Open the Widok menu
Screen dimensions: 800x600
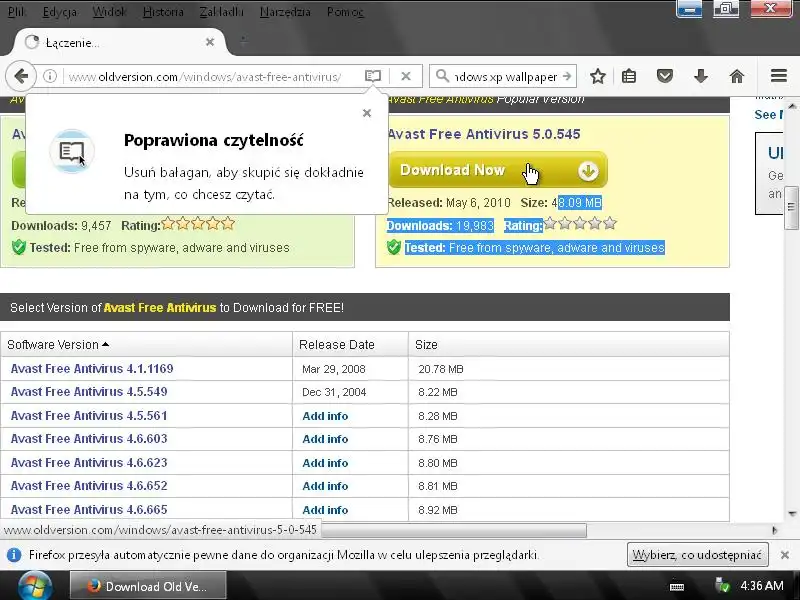click(109, 12)
